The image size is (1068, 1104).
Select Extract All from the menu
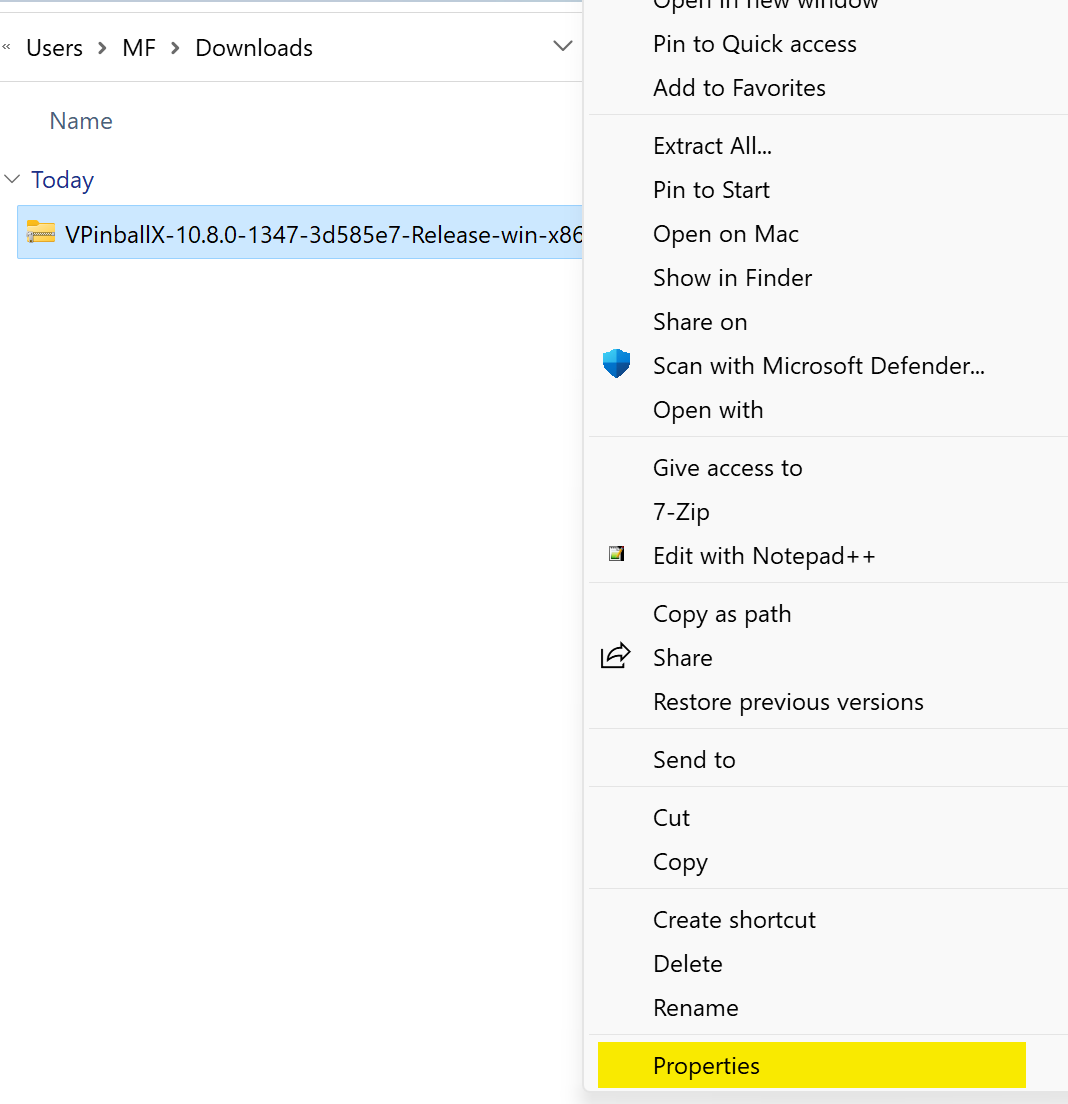[712, 145]
